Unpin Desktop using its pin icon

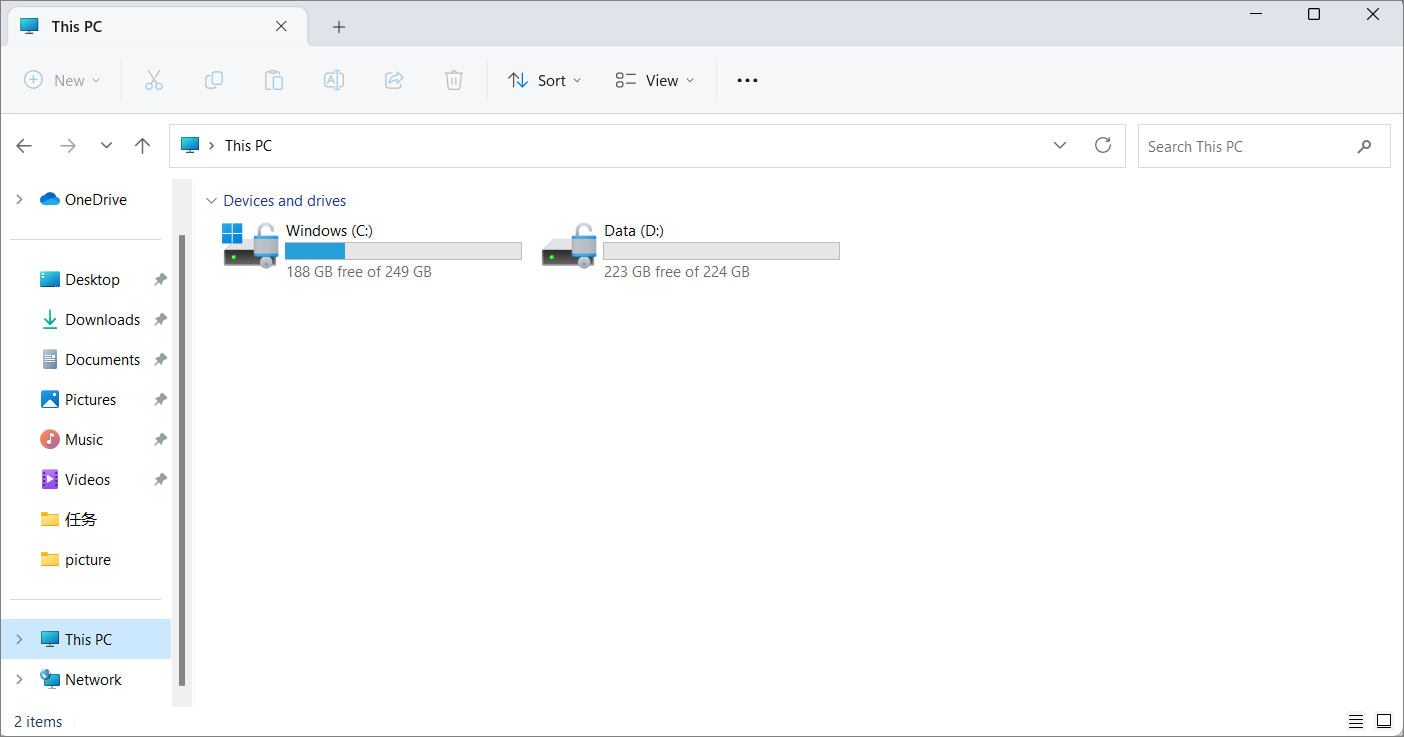[160, 280]
